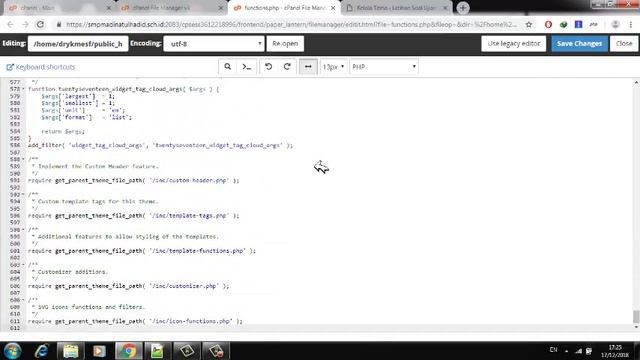Open the Windows Start menu
Screen dimensions: 640x360
click(x=12, y=351)
